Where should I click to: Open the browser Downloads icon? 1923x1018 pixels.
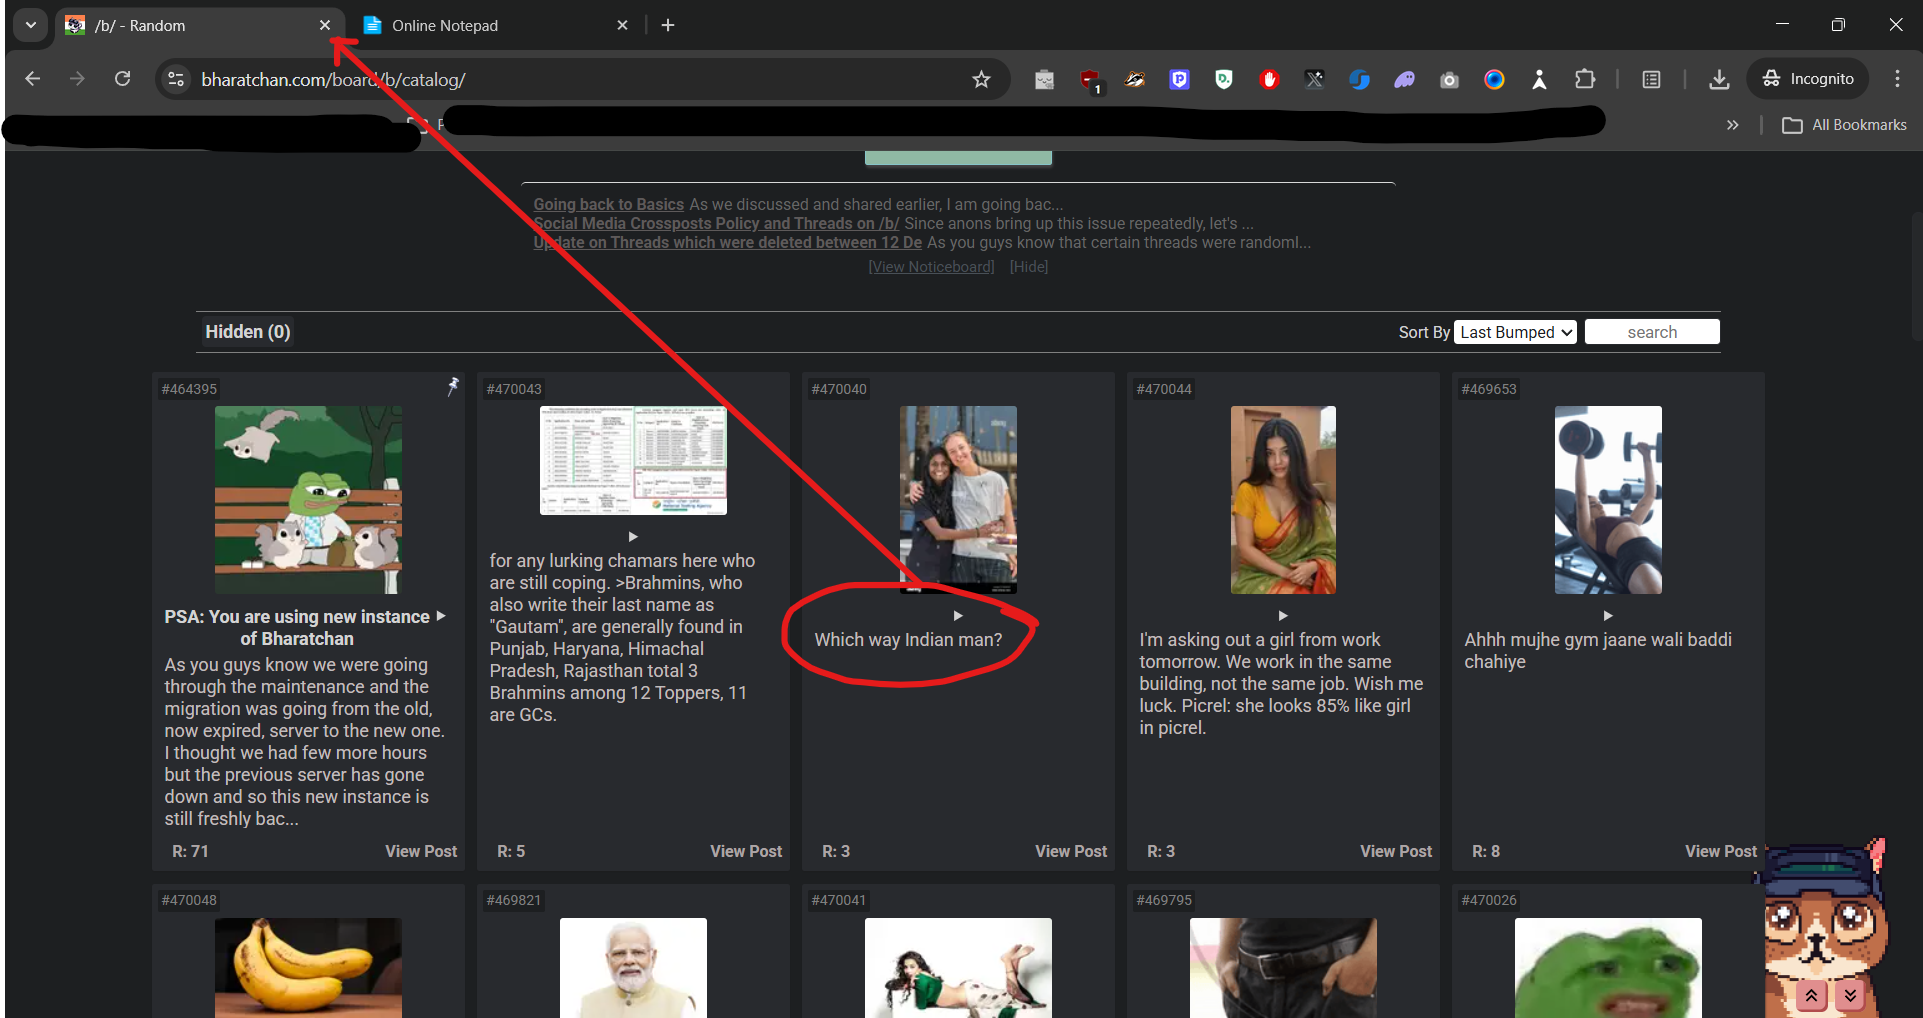(1719, 79)
